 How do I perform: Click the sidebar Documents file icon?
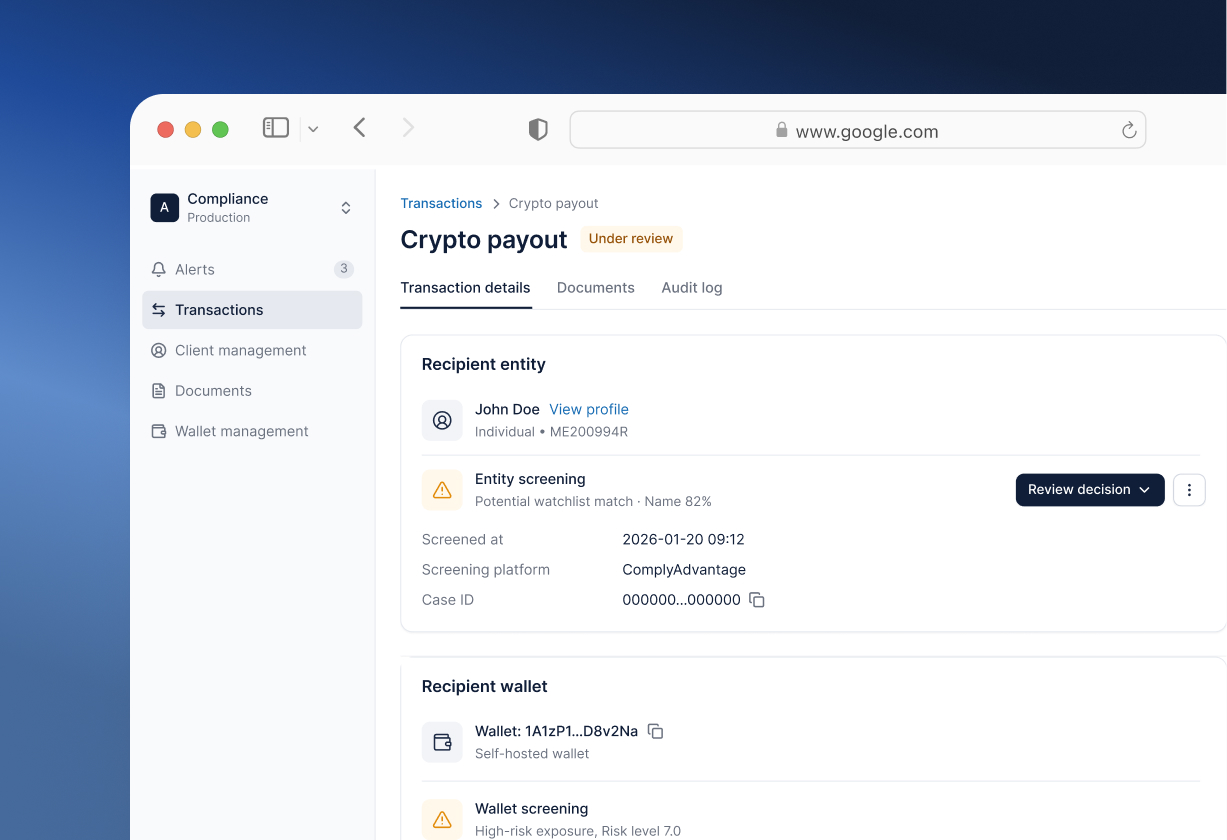point(158,391)
